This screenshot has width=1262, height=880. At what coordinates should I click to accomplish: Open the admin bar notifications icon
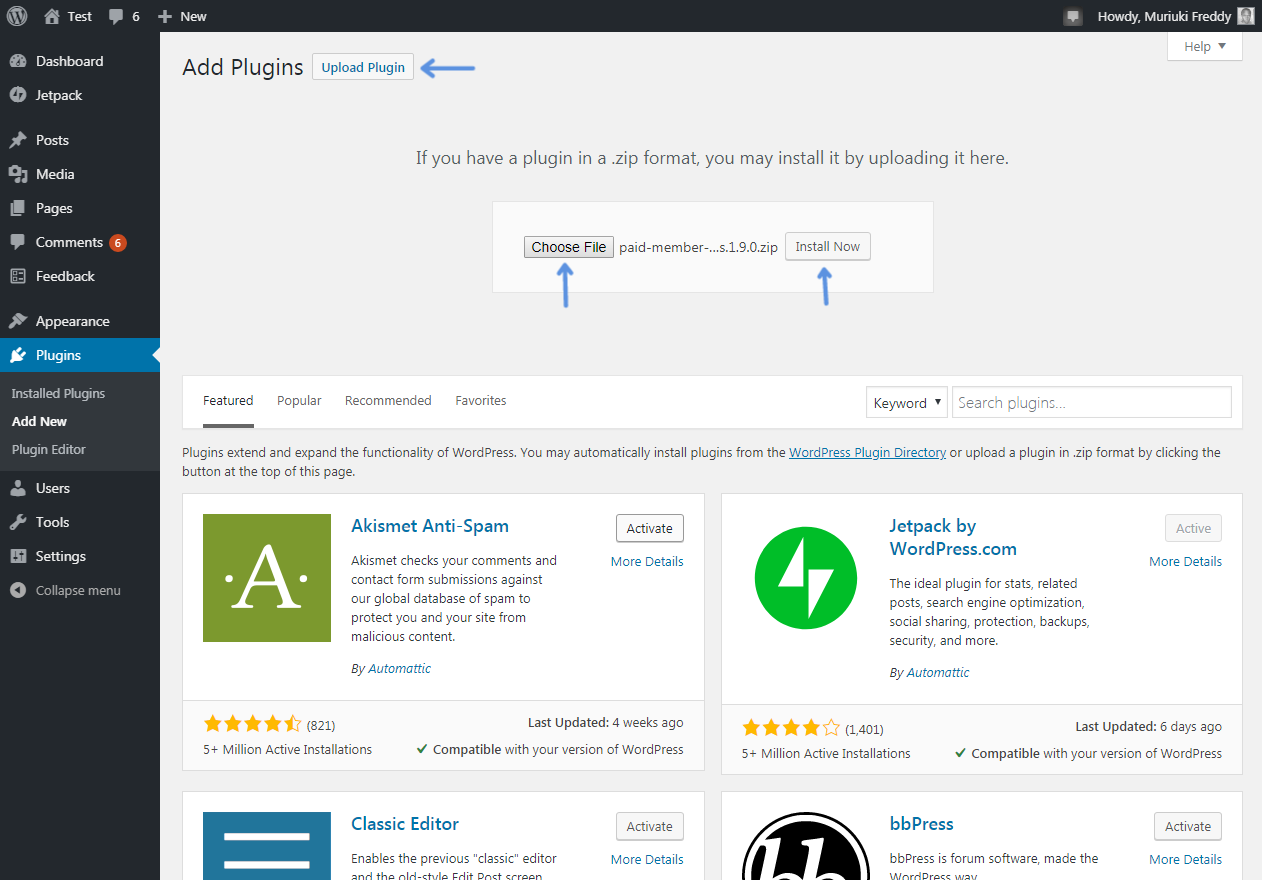point(1073,17)
